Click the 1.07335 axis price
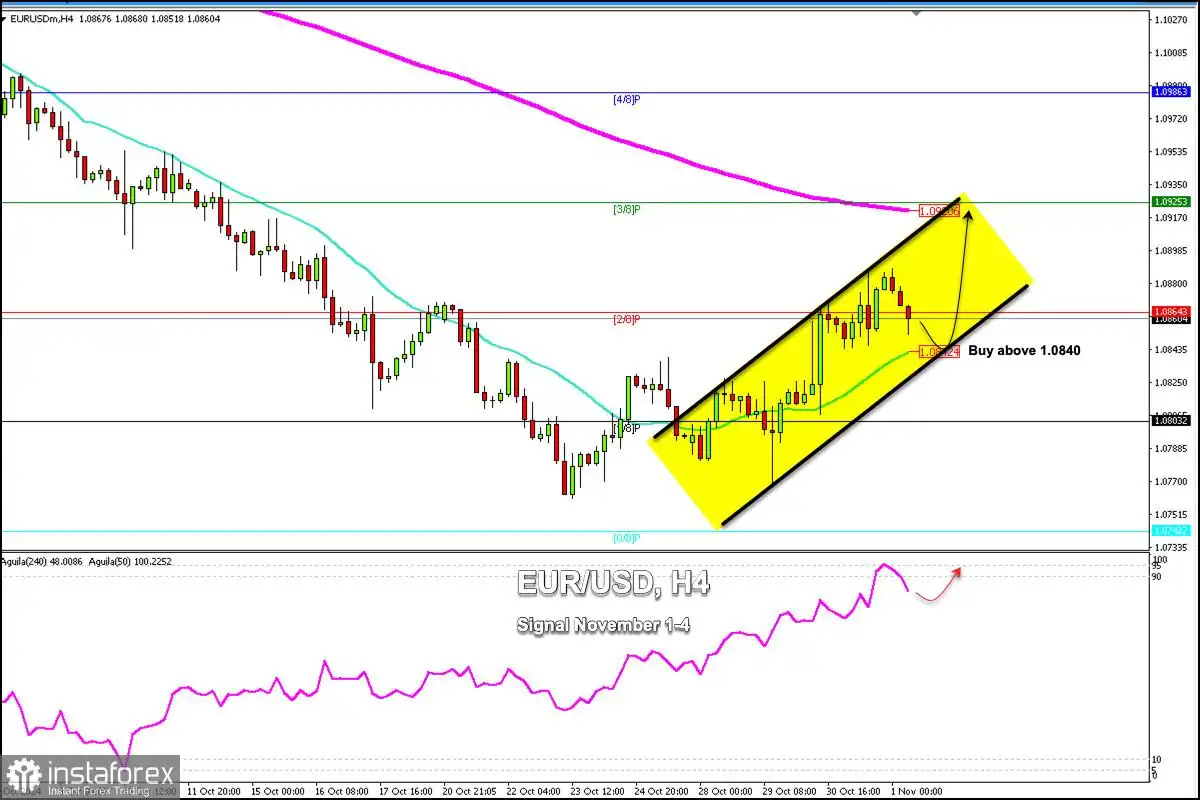1200x800 pixels. pyautogui.click(x=1171, y=548)
